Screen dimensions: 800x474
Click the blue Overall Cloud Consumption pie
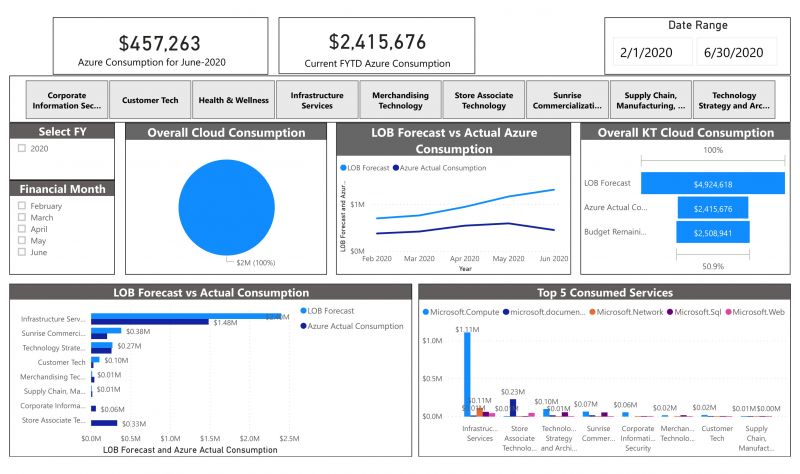[x=227, y=207]
